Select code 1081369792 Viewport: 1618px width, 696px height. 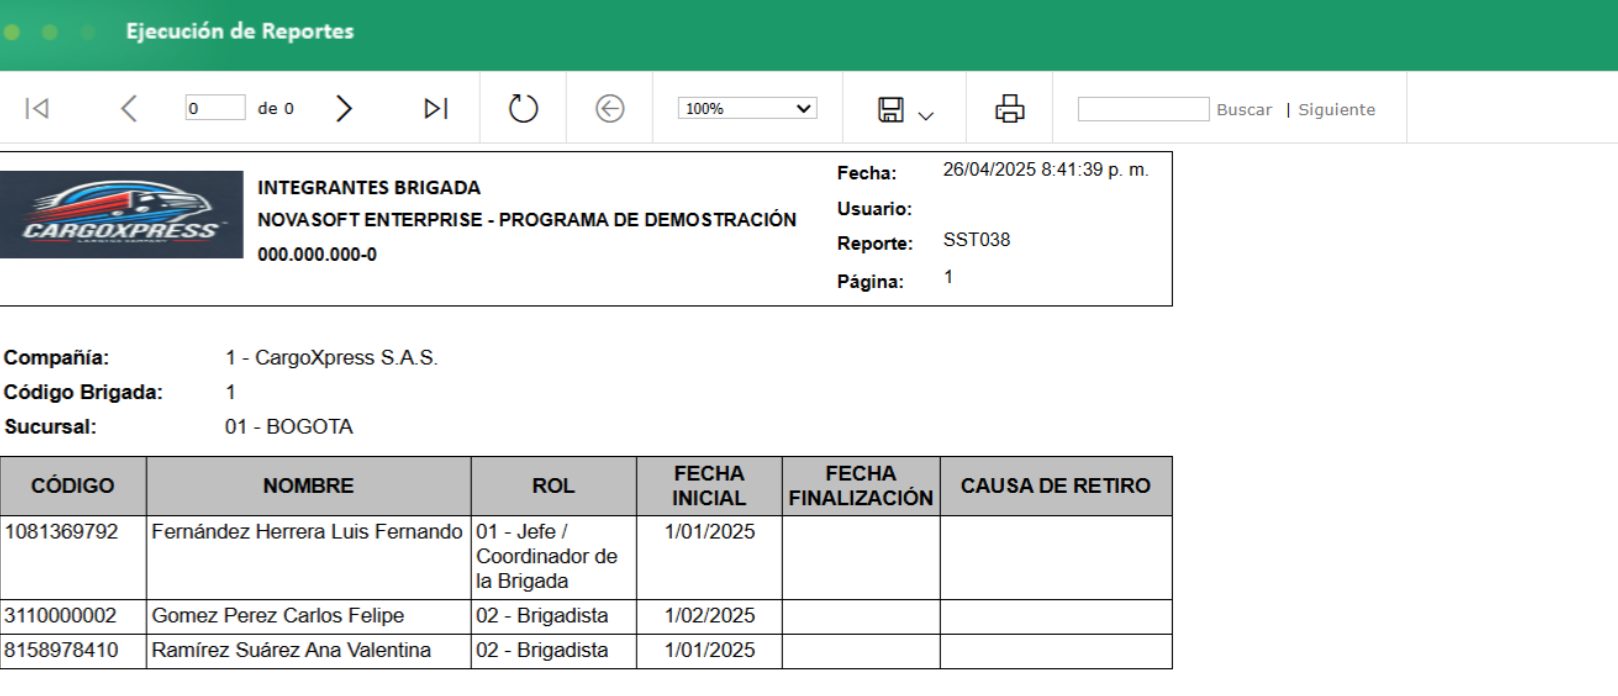click(x=61, y=532)
